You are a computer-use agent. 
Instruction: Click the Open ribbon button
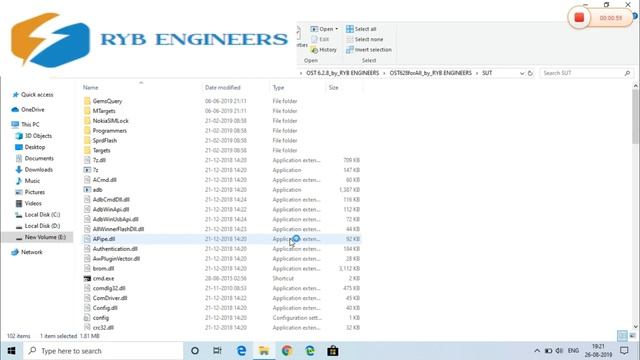[322, 29]
